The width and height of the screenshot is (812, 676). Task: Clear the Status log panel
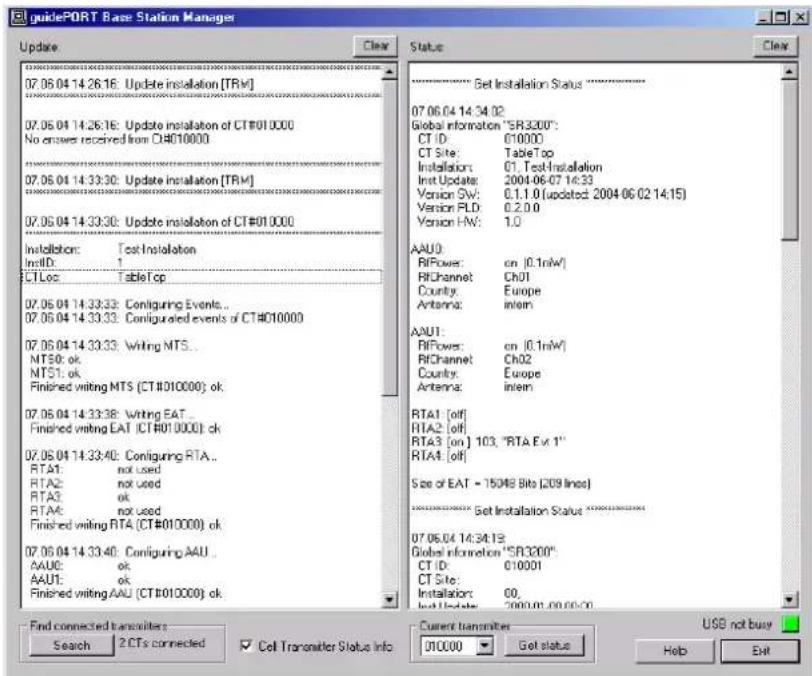pos(775,46)
